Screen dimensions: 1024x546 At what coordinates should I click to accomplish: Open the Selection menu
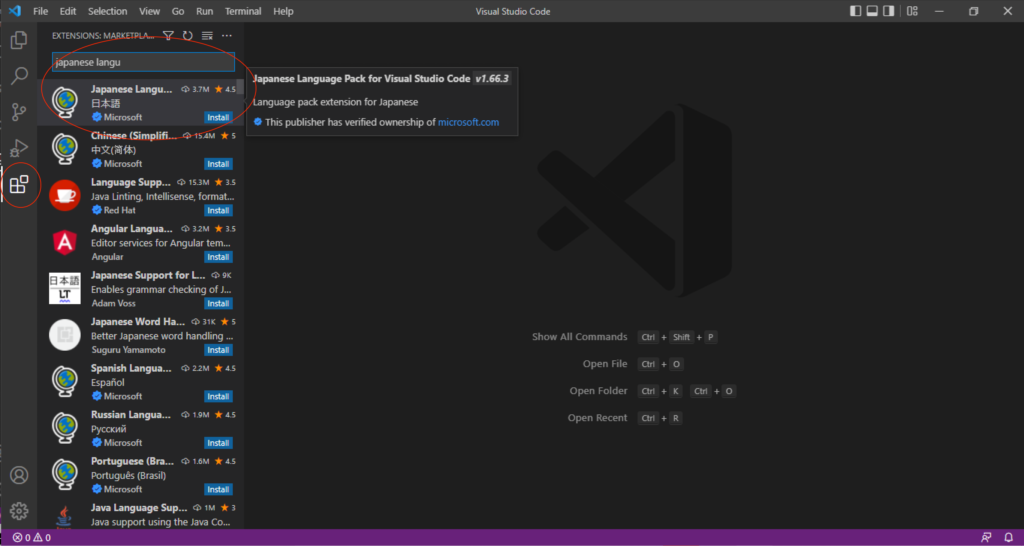tap(108, 11)
